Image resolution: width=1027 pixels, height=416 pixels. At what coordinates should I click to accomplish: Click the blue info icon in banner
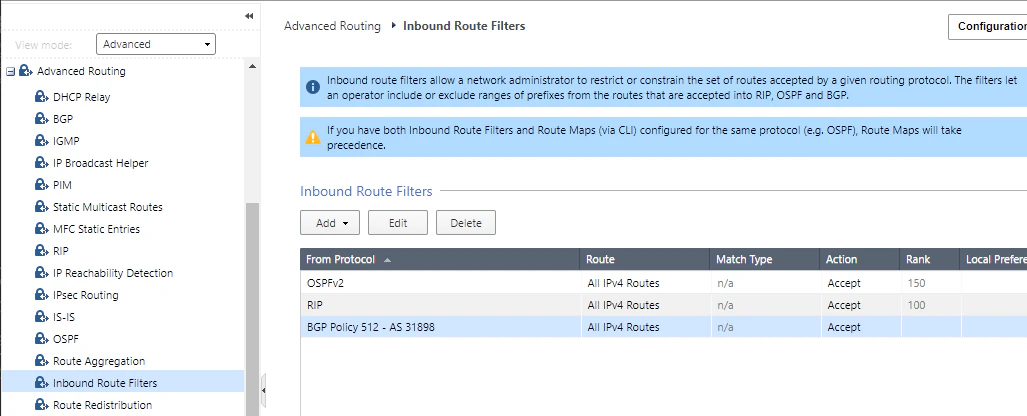[x=313, y=87]
